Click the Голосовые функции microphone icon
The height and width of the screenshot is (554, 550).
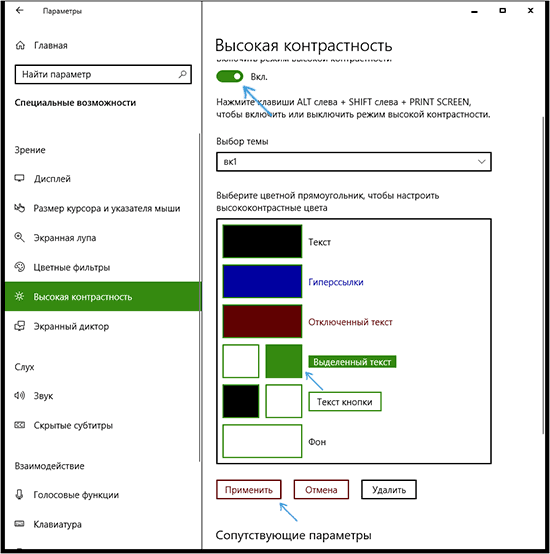[x=19, y=494]
